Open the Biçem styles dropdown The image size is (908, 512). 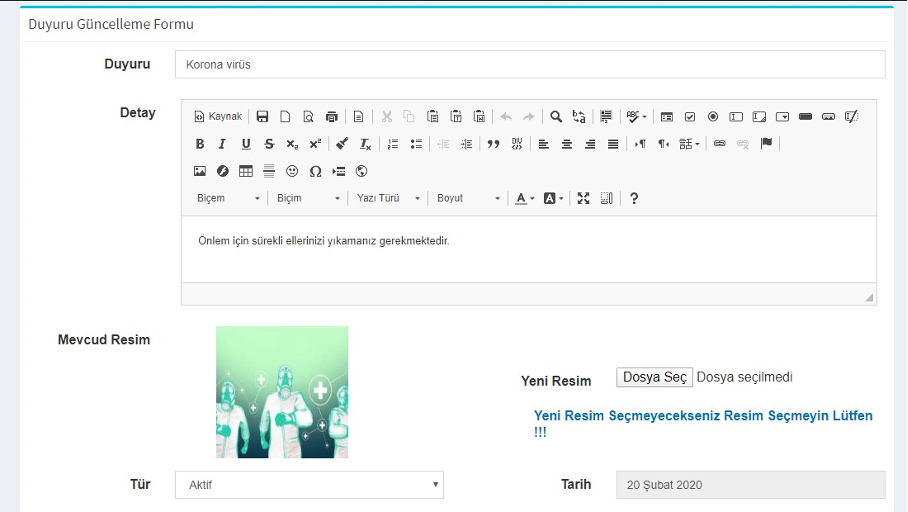(228, 198)
